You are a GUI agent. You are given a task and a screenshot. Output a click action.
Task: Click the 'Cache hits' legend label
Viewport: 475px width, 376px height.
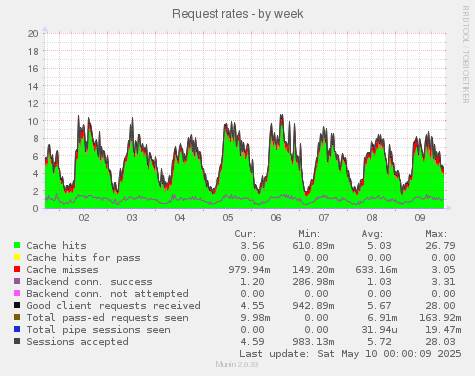(x=56, y=246)
